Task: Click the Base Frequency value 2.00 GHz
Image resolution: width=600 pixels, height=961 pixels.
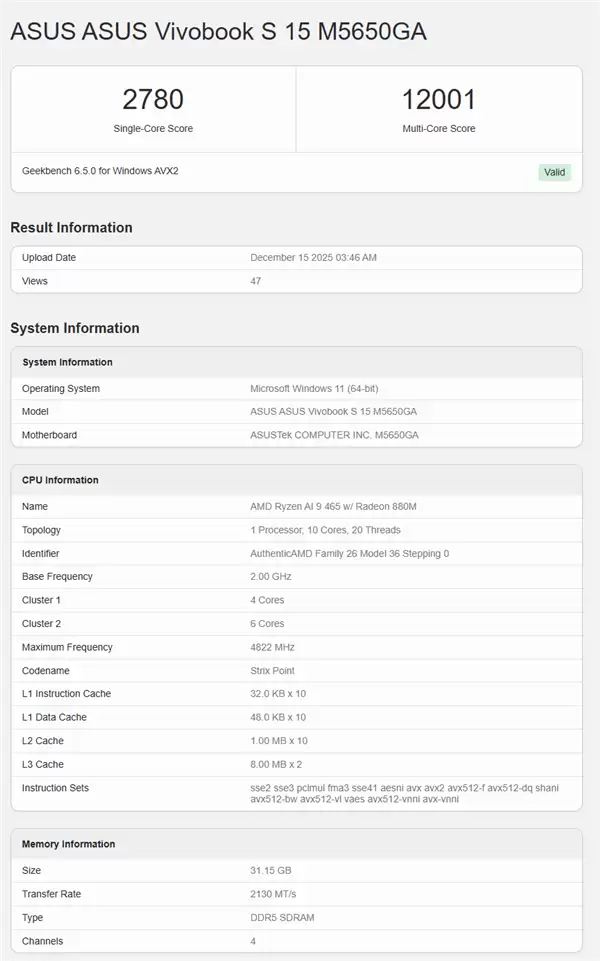Action: [x=271, y=577]
